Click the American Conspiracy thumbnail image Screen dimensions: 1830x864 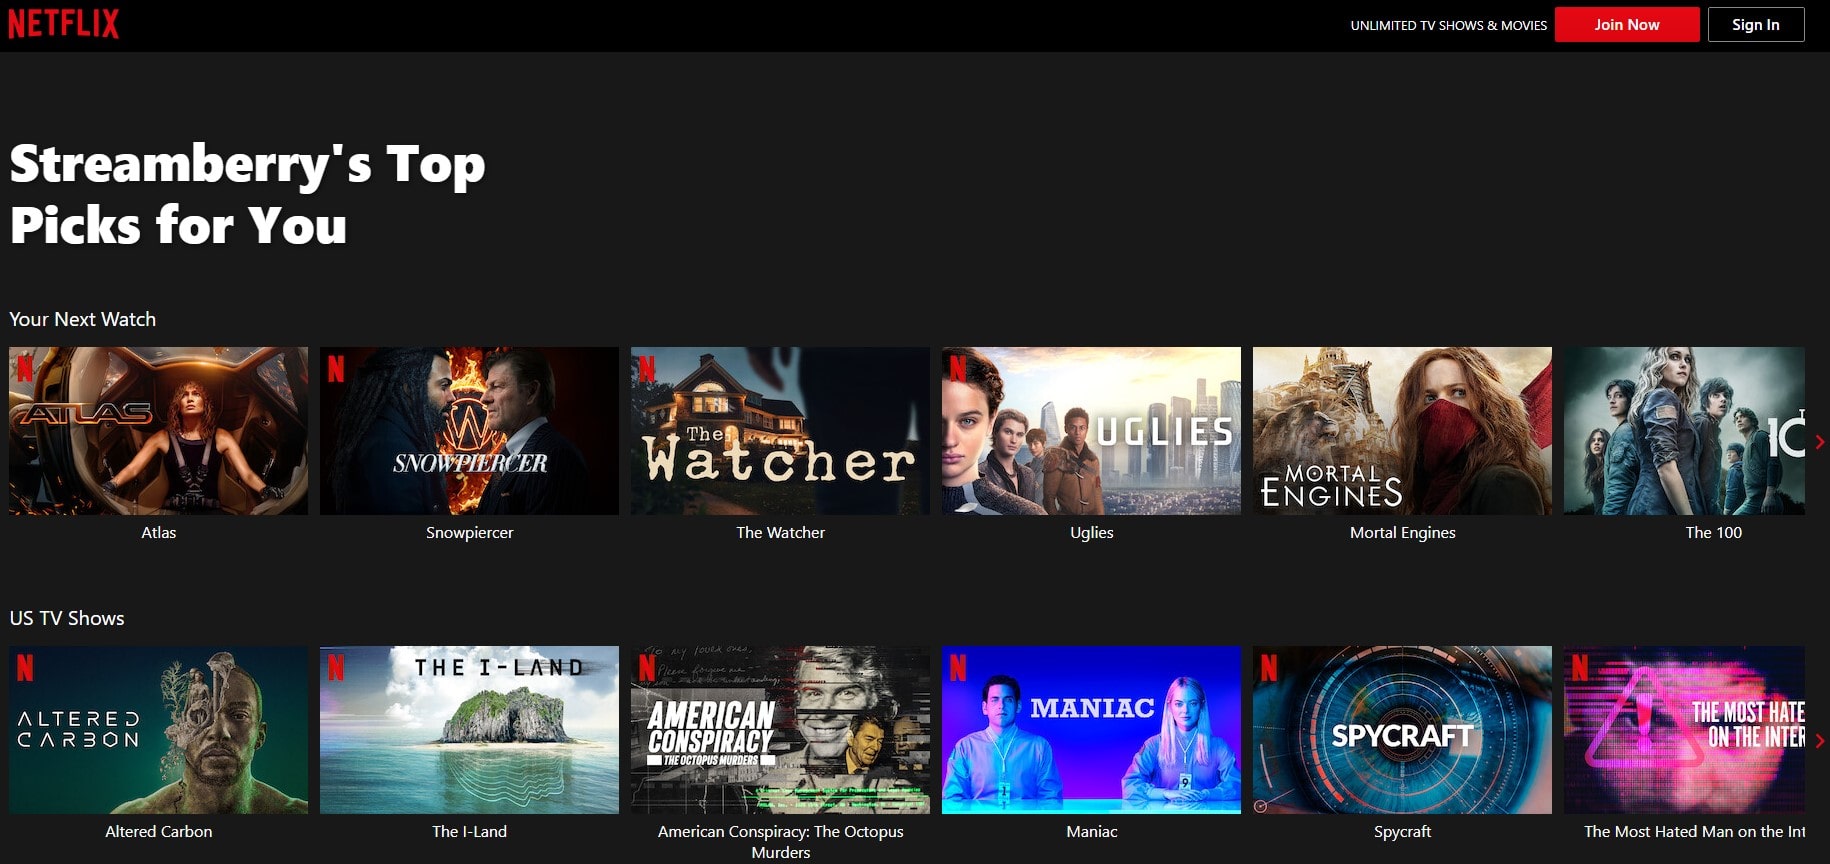pyautogui.click(x=780, y=730)
